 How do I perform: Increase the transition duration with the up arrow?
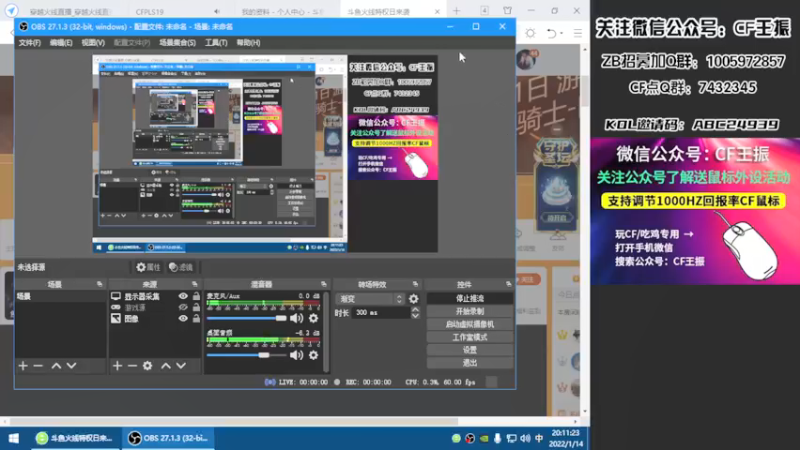pos(415,309)
